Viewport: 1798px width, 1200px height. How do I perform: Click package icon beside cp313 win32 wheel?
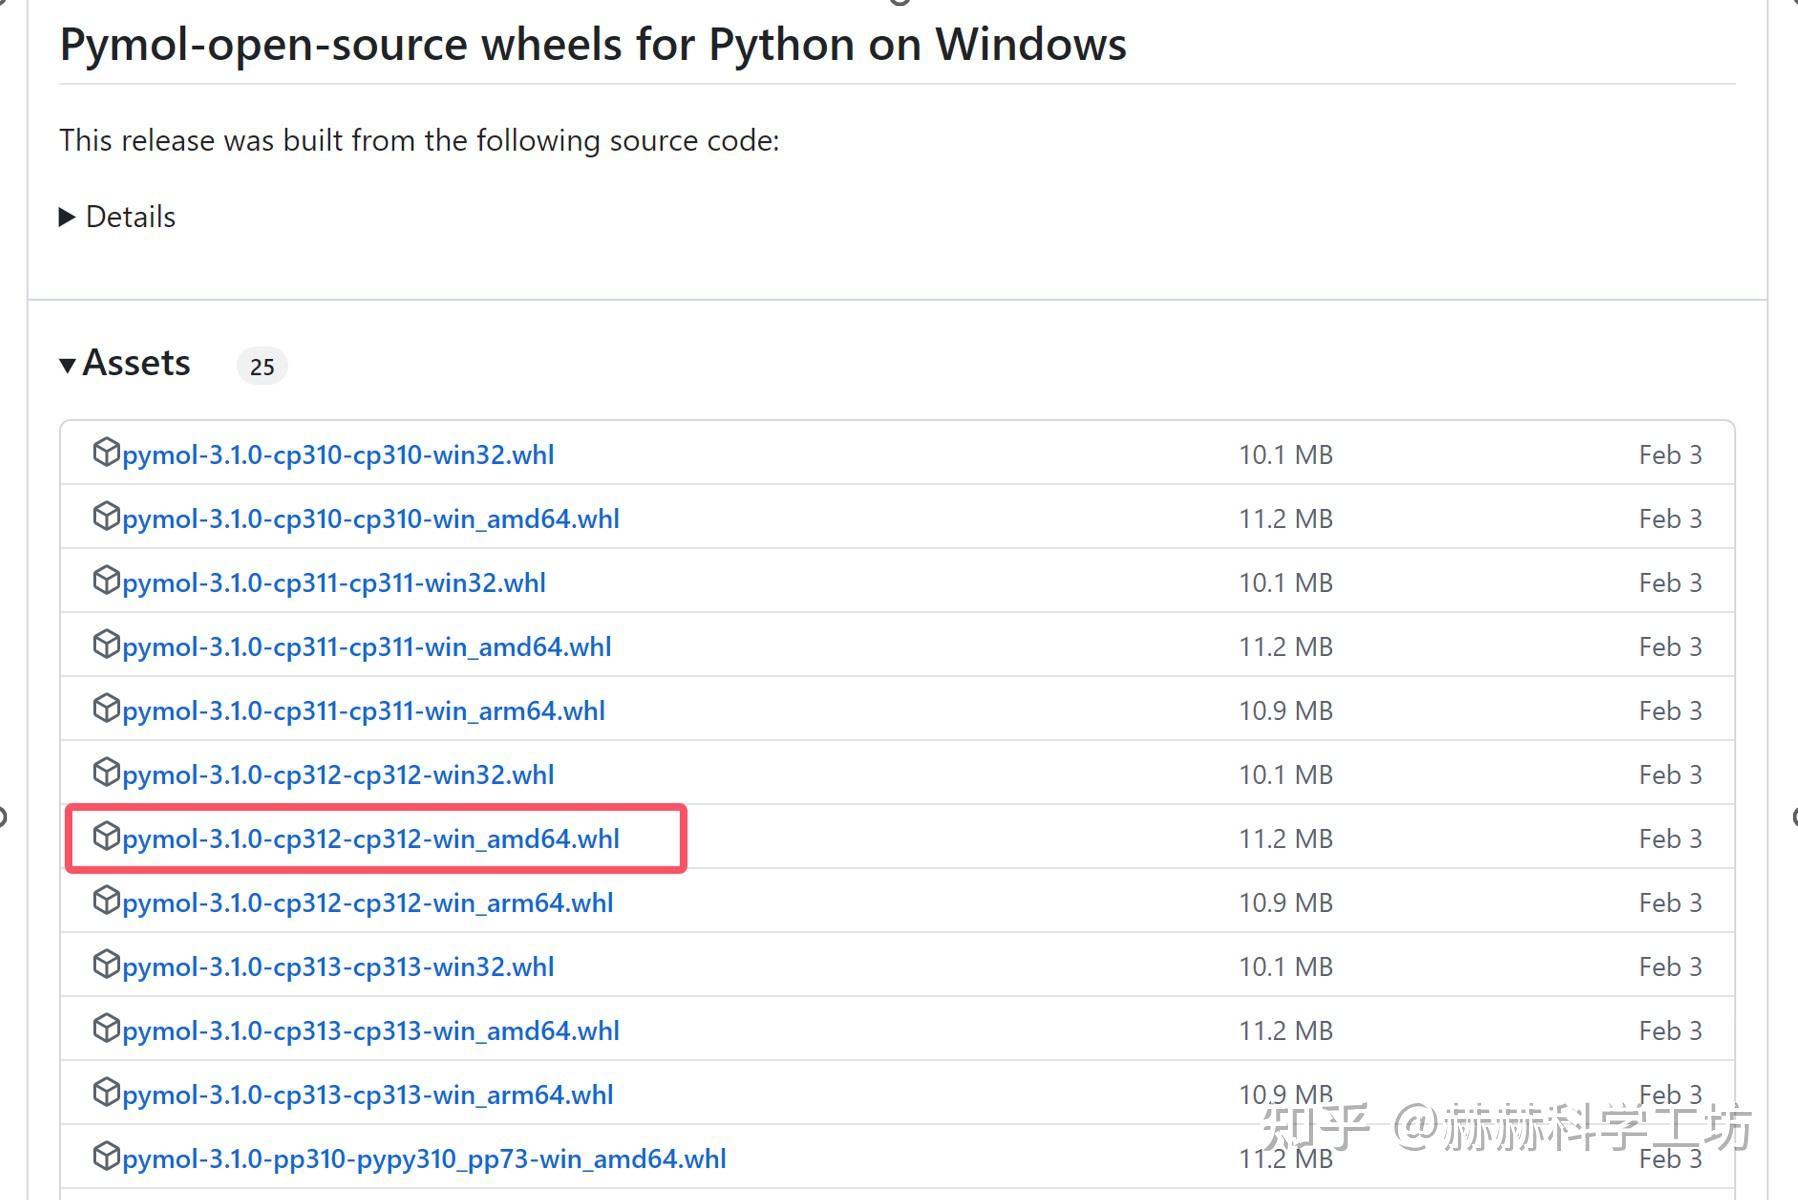pos(106,965)
